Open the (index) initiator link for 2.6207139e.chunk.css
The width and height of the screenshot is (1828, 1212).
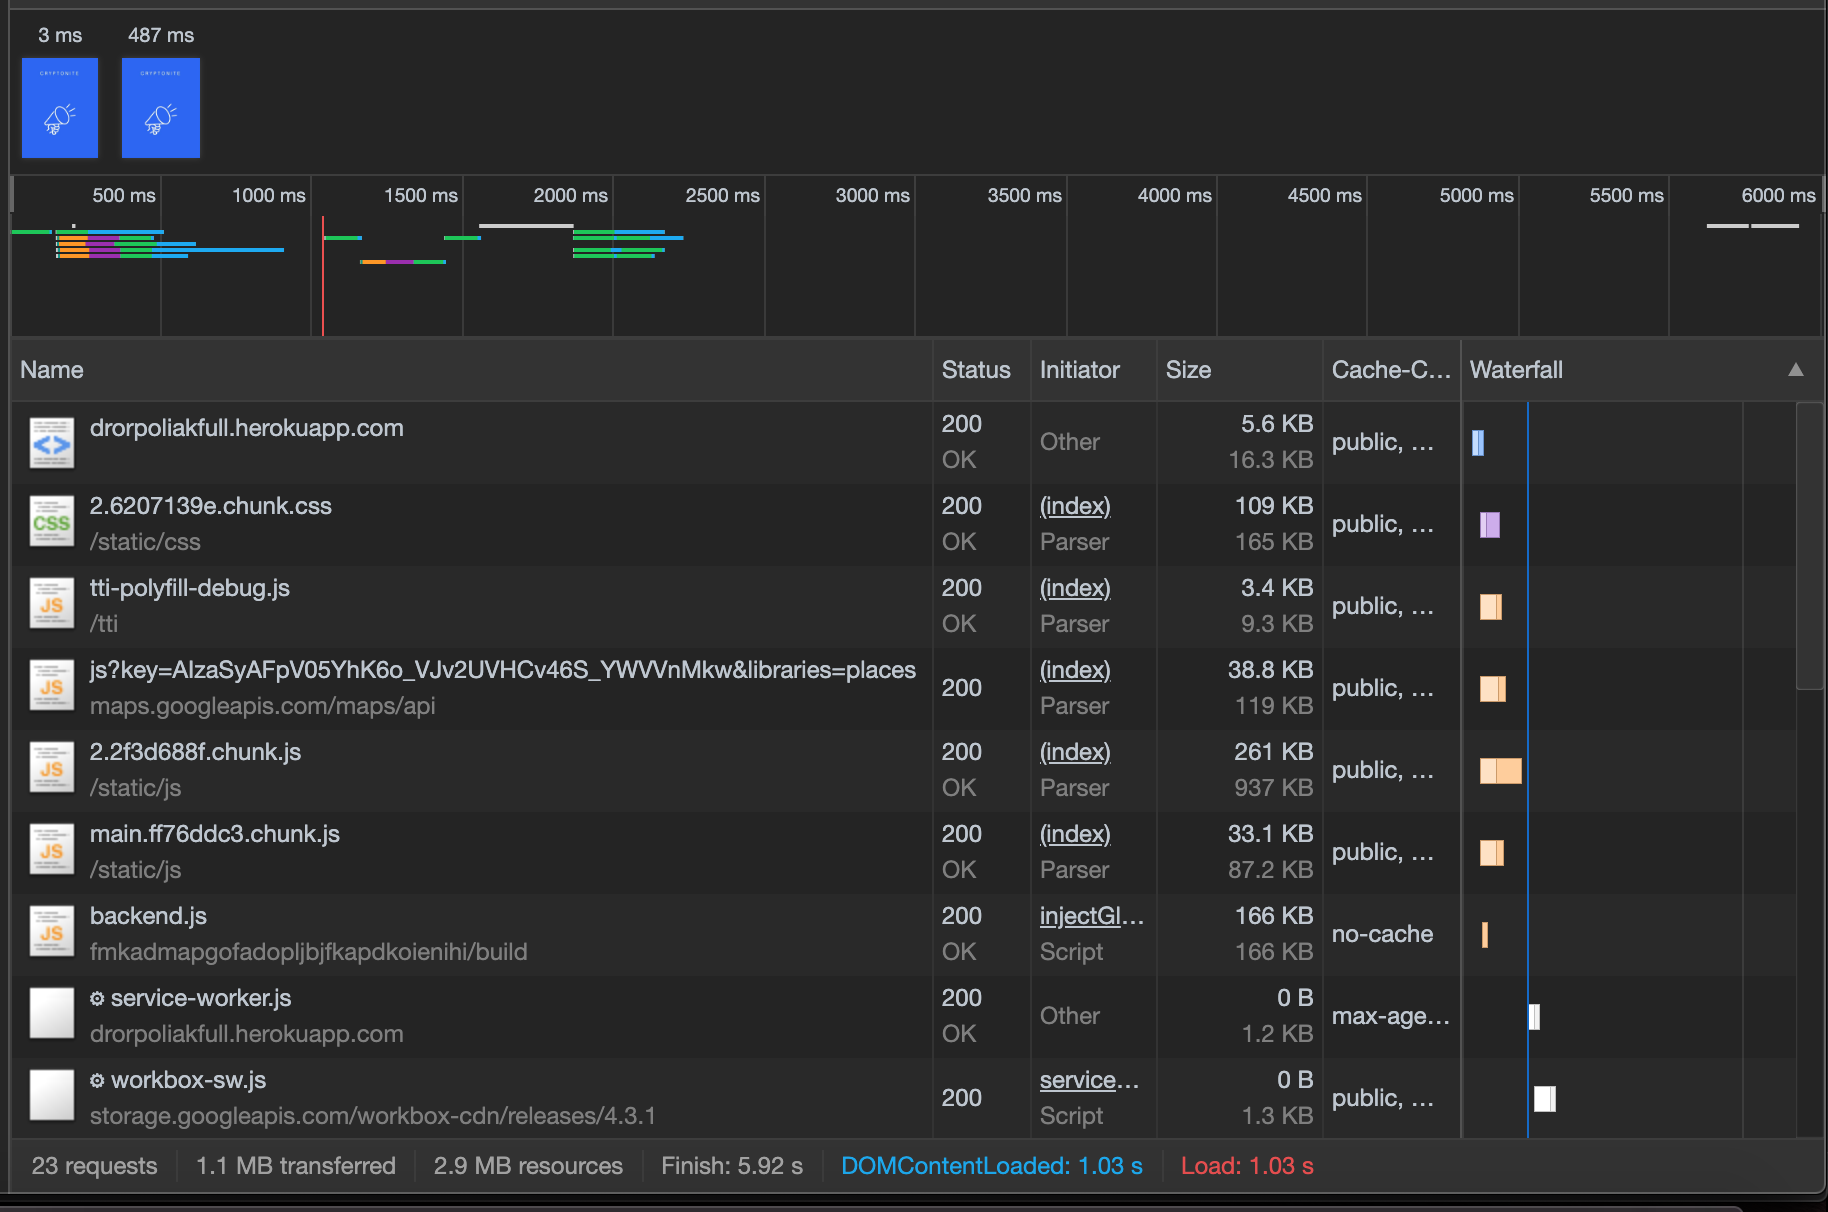(x=1075, y=506)
